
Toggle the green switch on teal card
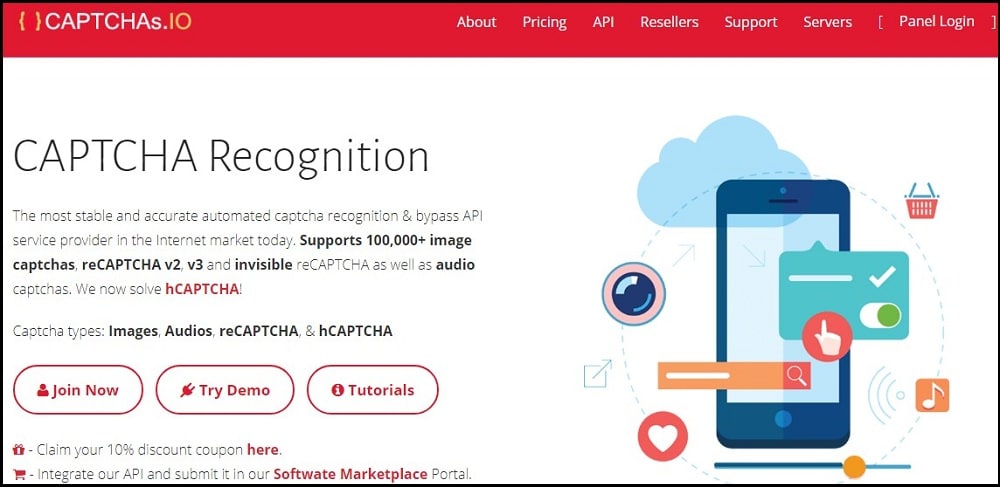880,316
